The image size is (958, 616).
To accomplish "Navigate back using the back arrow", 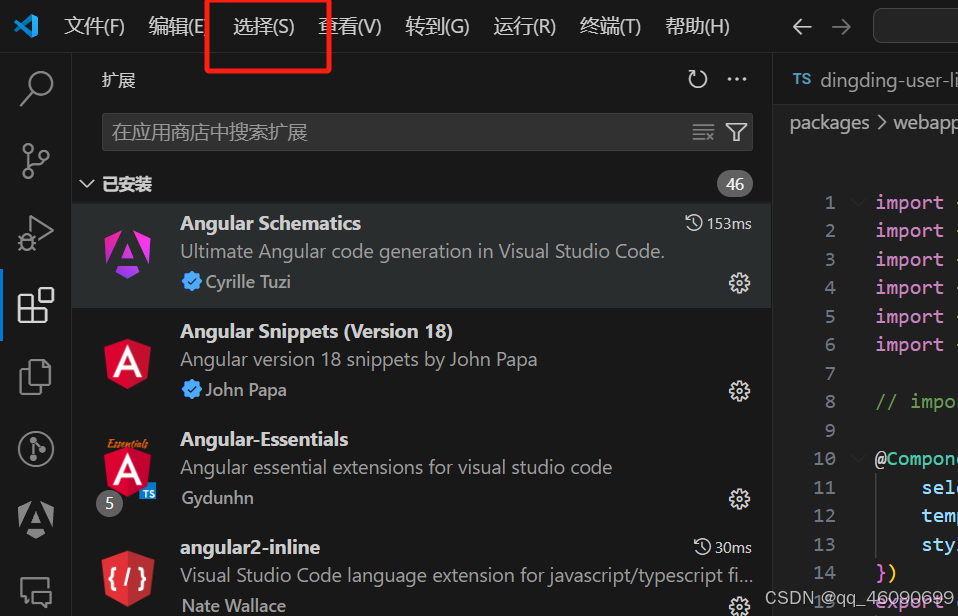I will [801, 27].
